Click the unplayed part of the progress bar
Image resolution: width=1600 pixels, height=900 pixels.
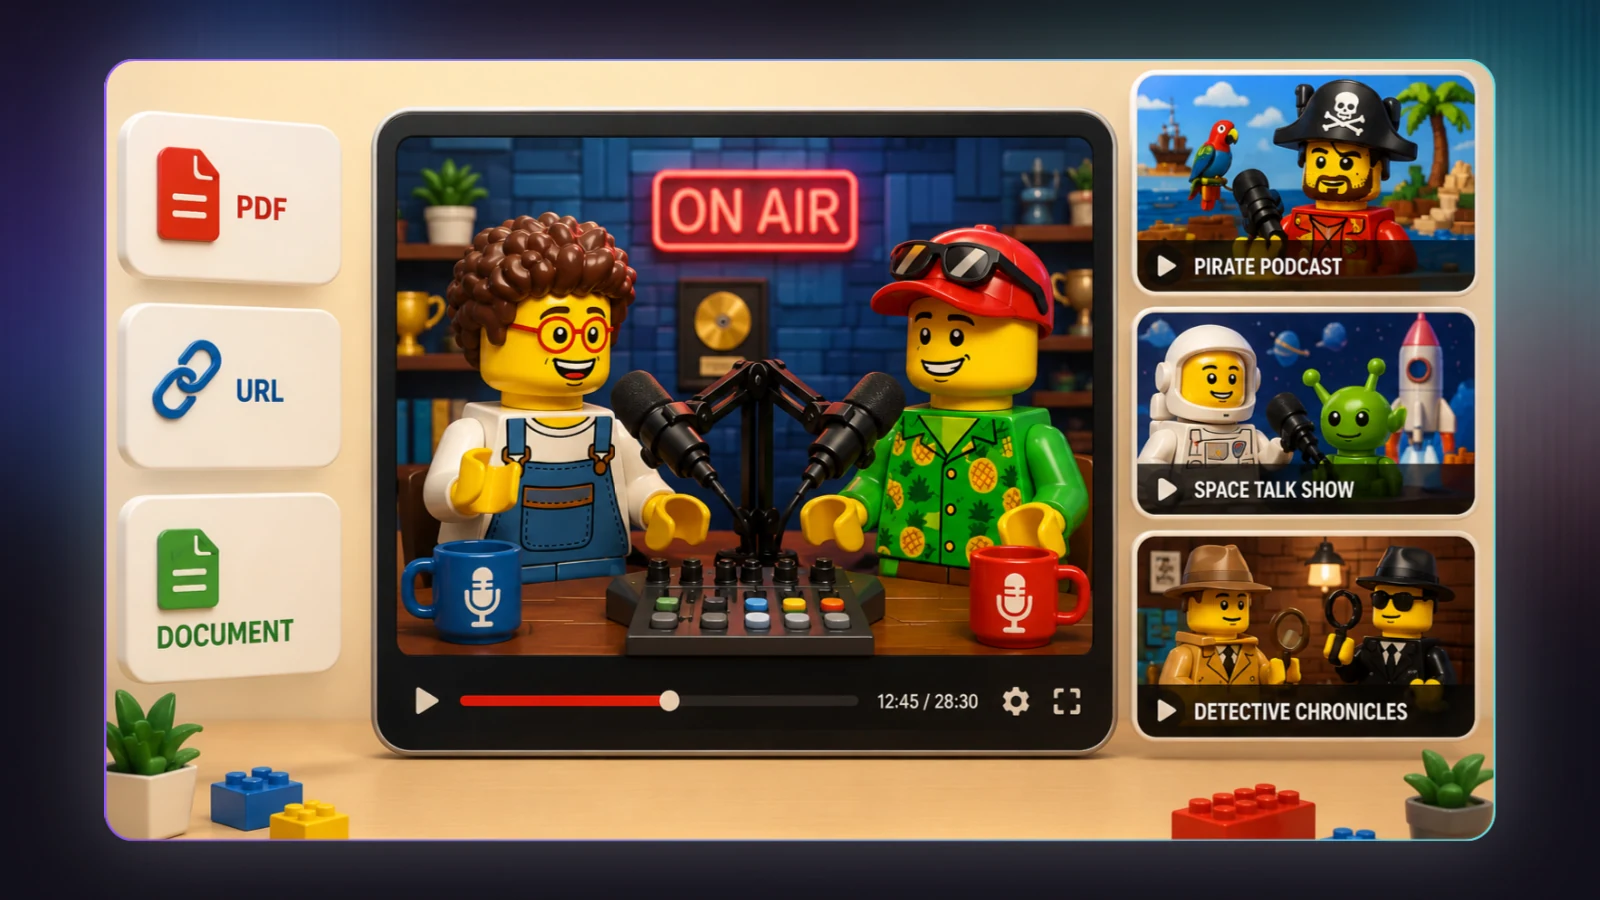(768, 701)
